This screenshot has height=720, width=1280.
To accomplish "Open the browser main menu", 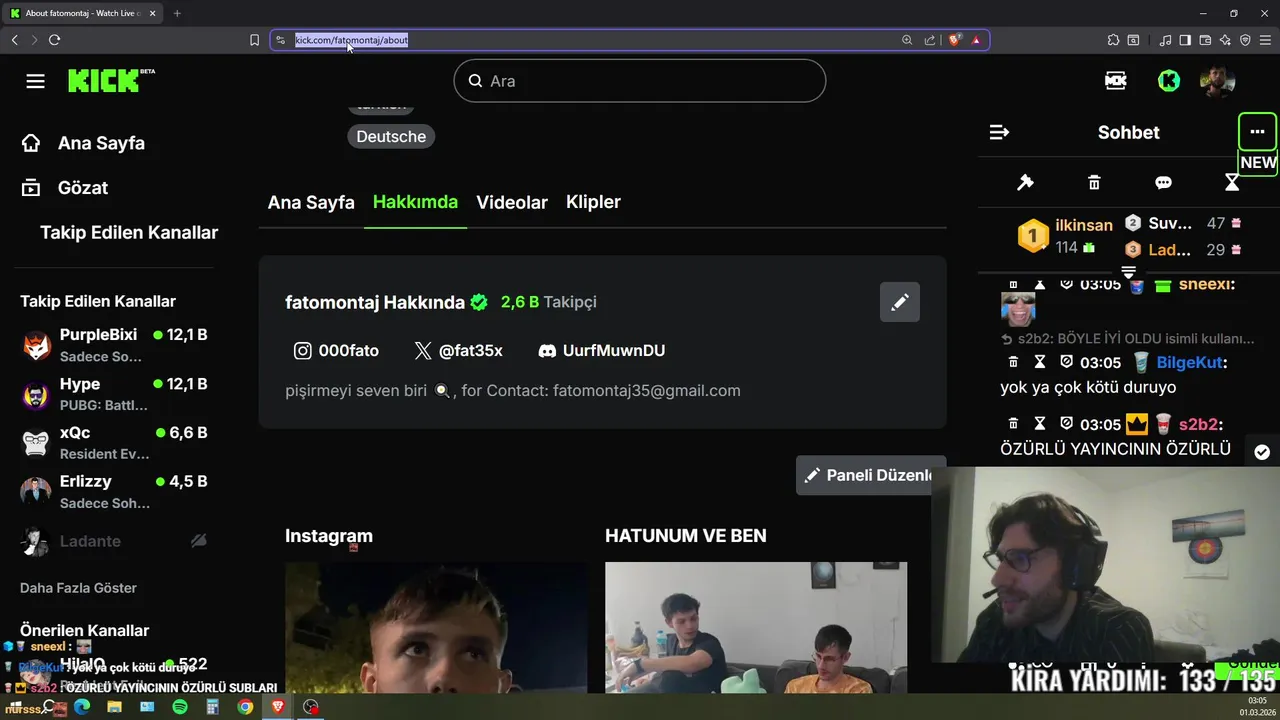I will pos(1265,40).
